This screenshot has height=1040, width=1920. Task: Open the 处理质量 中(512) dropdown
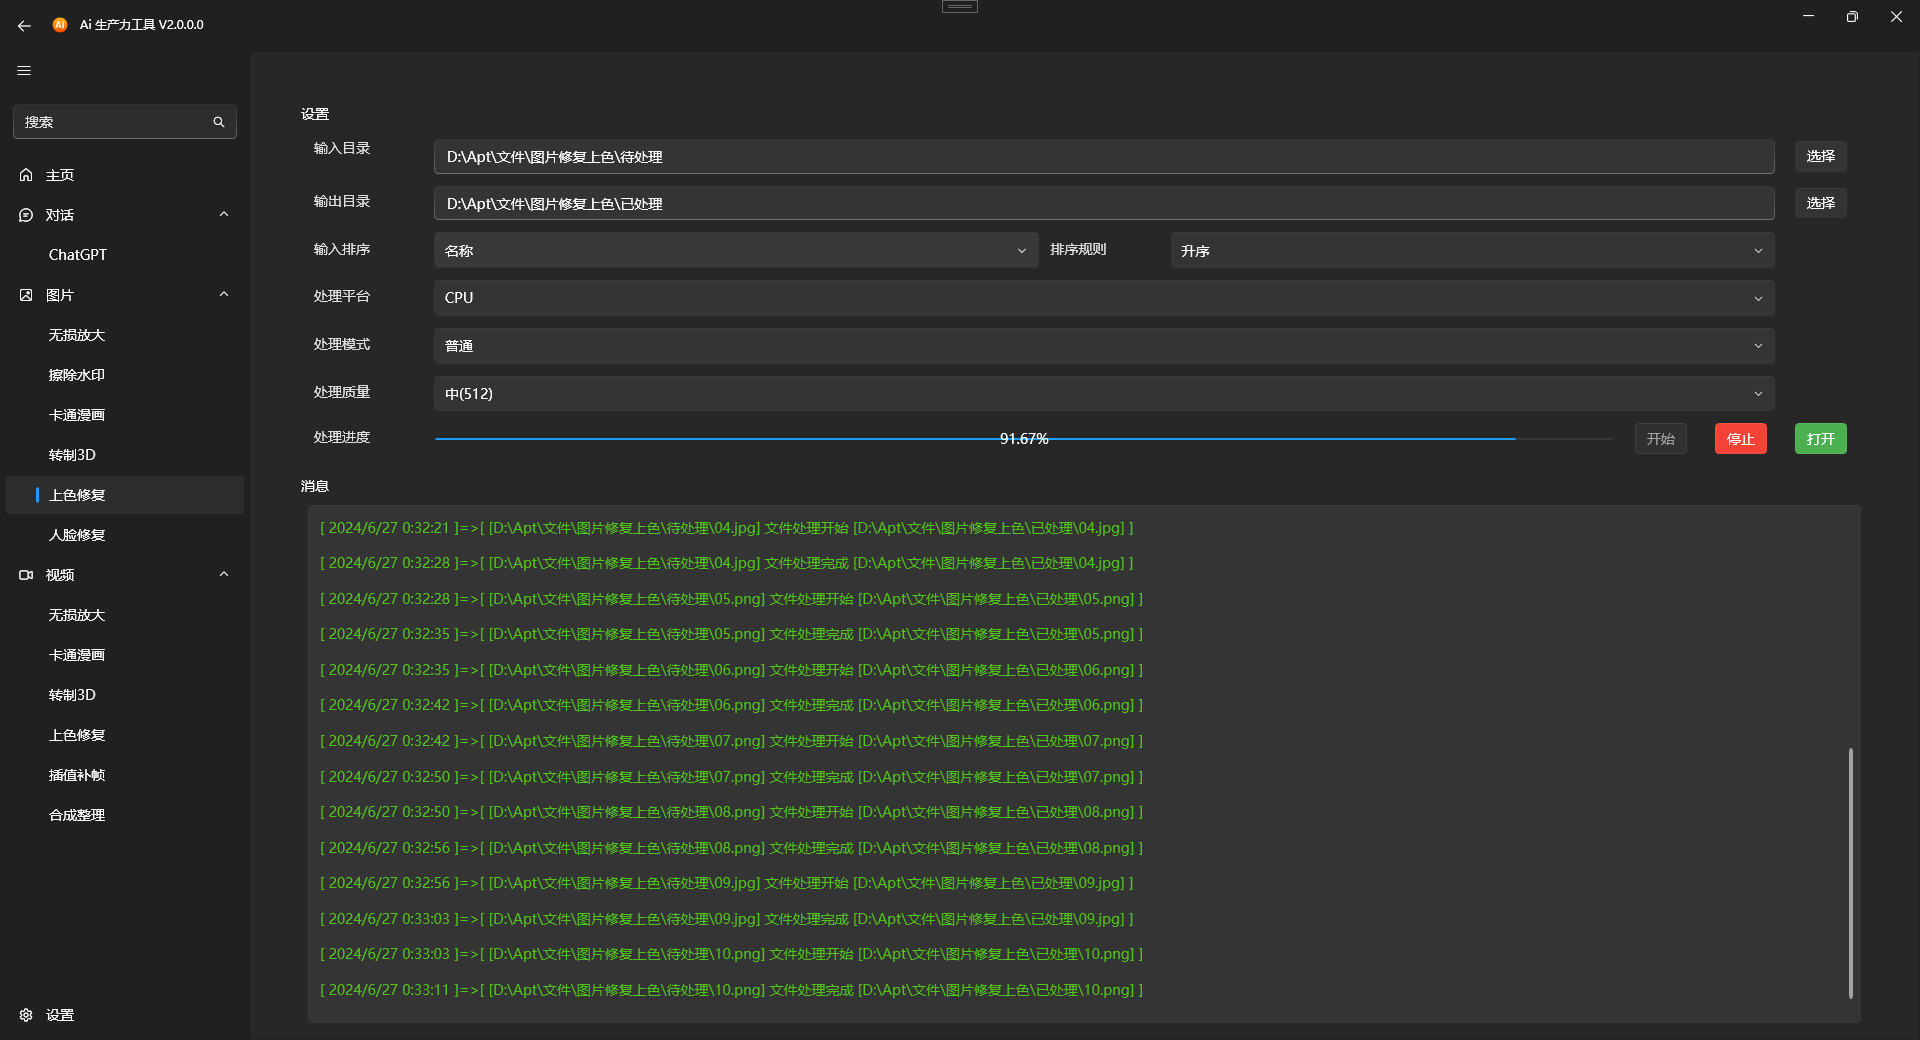pyautogui.click(x=1104, y=394)
